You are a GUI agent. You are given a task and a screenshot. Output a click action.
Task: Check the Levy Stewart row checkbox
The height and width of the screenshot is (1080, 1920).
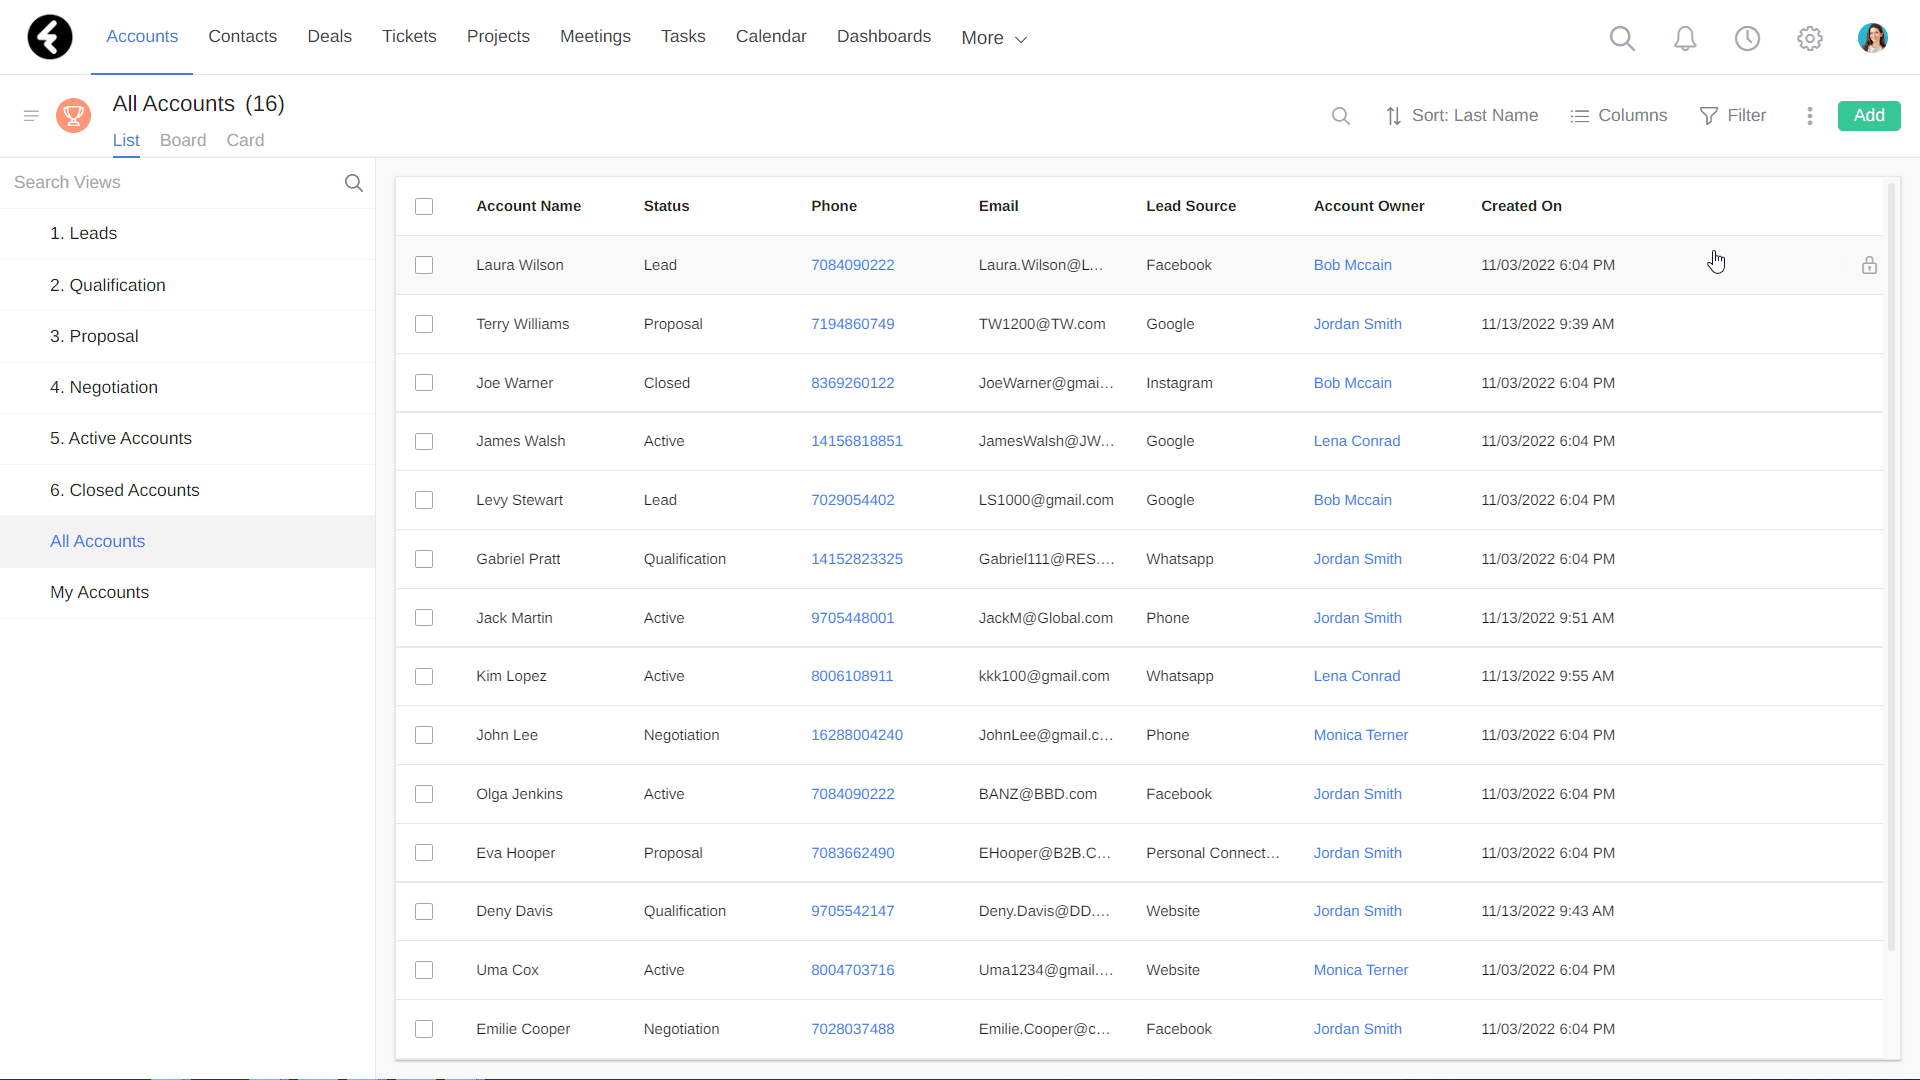click(424, 500)
